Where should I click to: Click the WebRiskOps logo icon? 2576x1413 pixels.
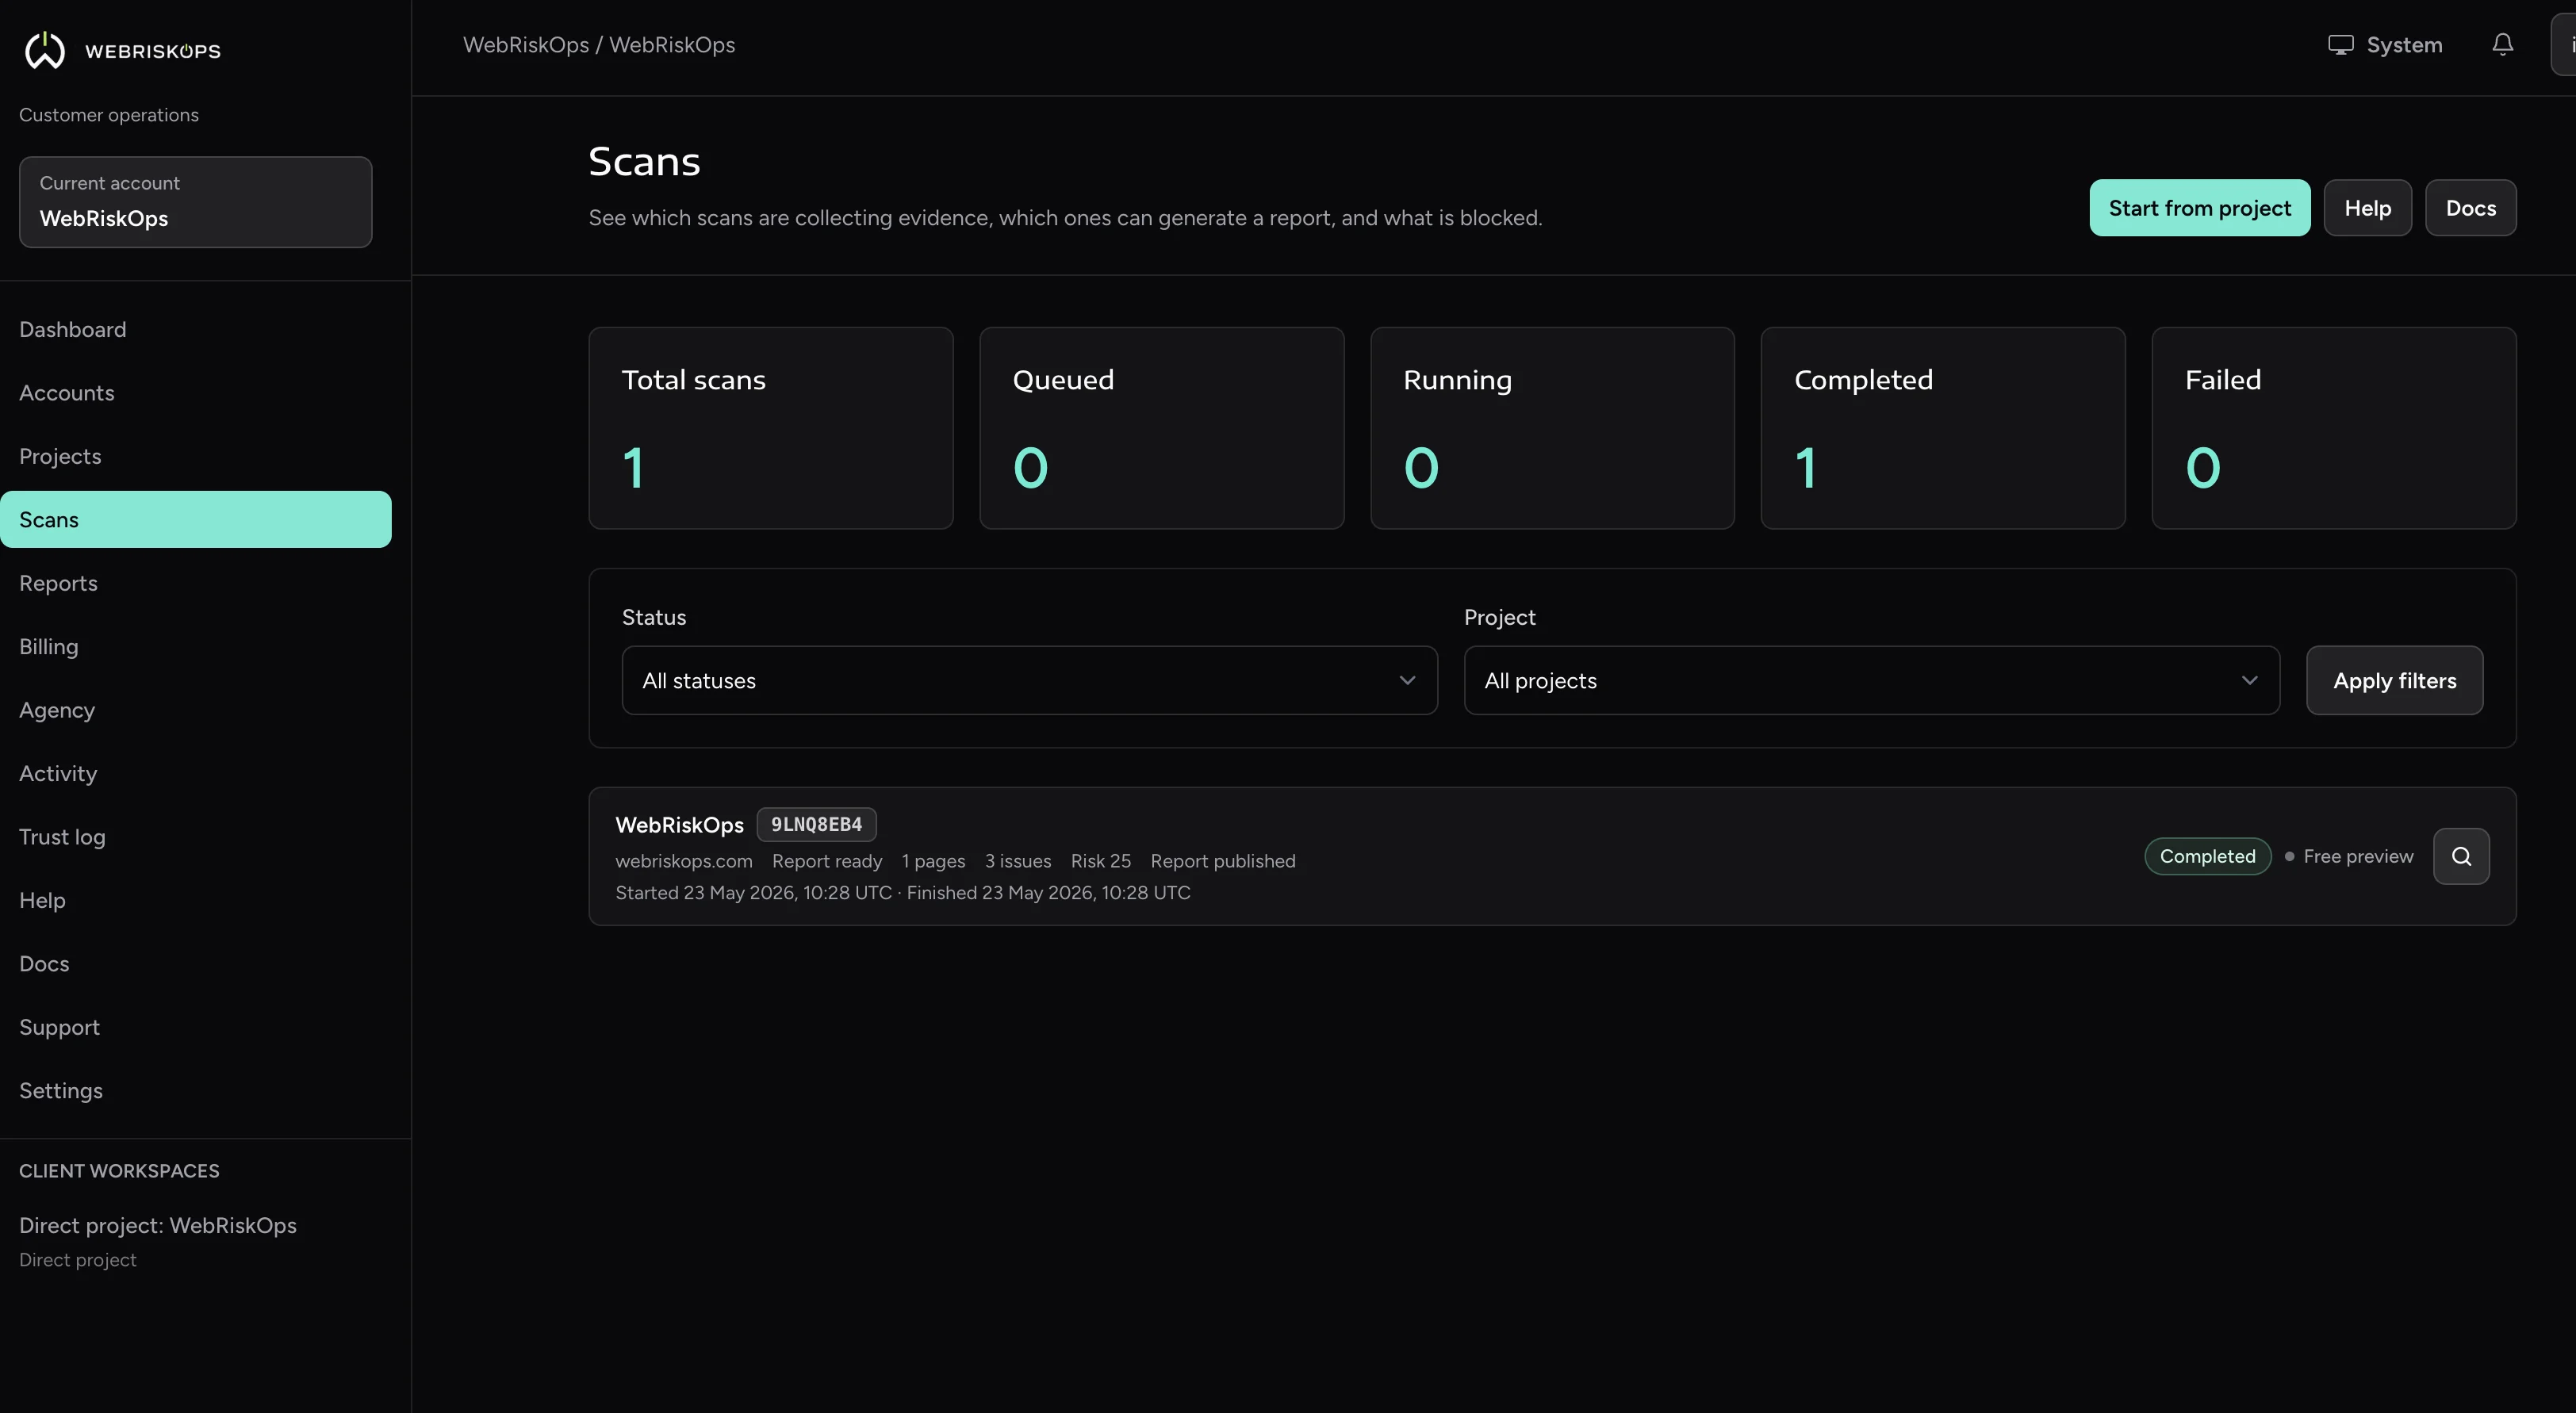tap(45, 50)
